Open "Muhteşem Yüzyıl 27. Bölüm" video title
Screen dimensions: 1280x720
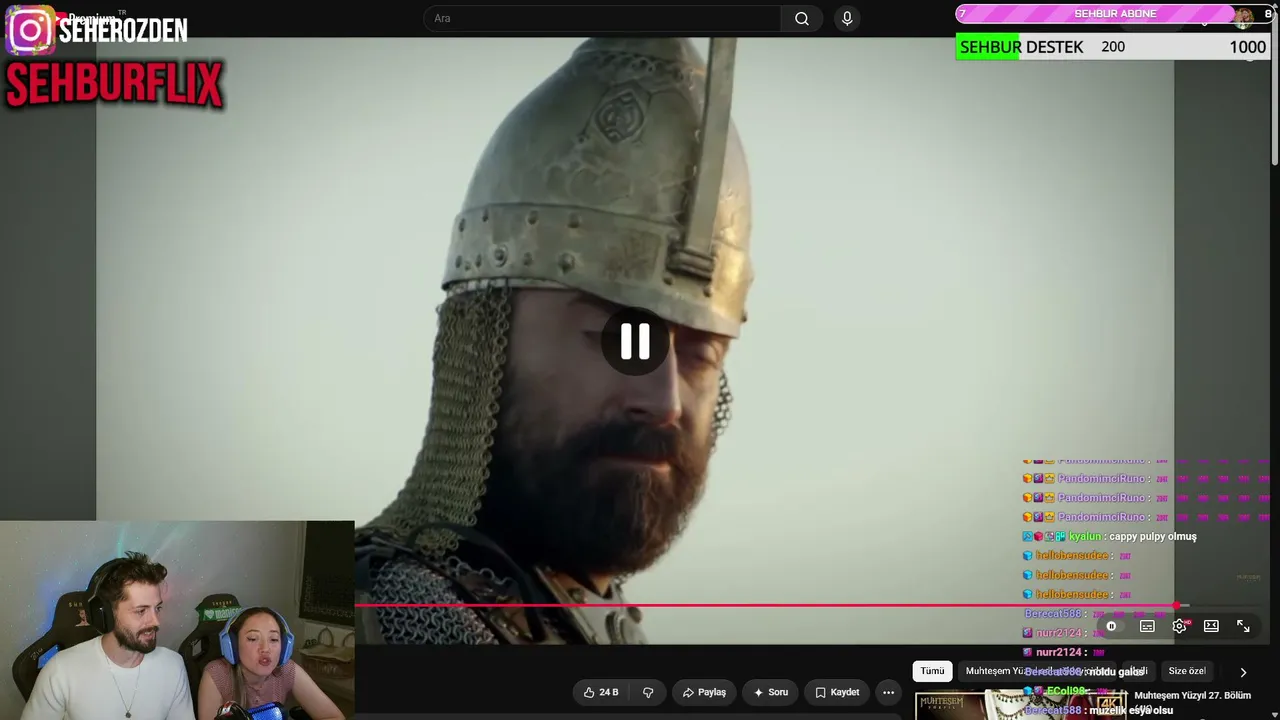pos(1192,695)
